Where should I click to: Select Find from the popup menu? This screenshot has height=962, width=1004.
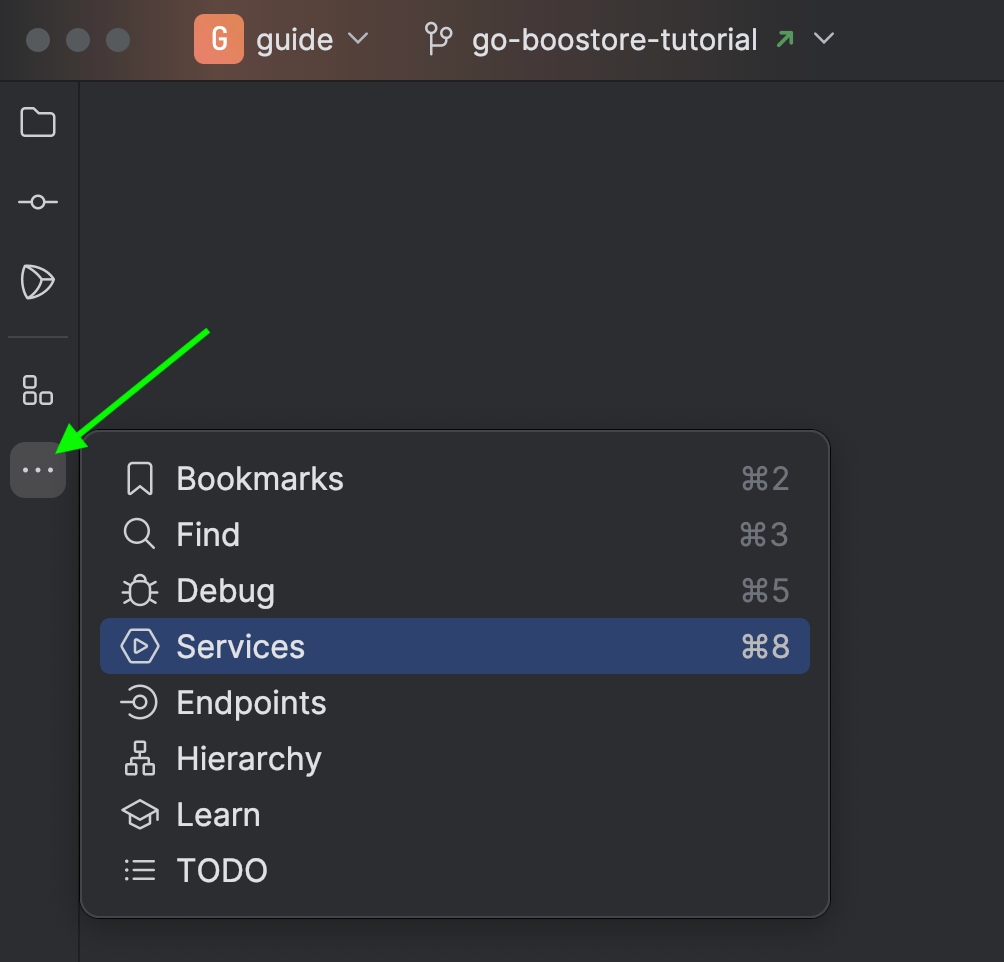[x=208, y=535]
